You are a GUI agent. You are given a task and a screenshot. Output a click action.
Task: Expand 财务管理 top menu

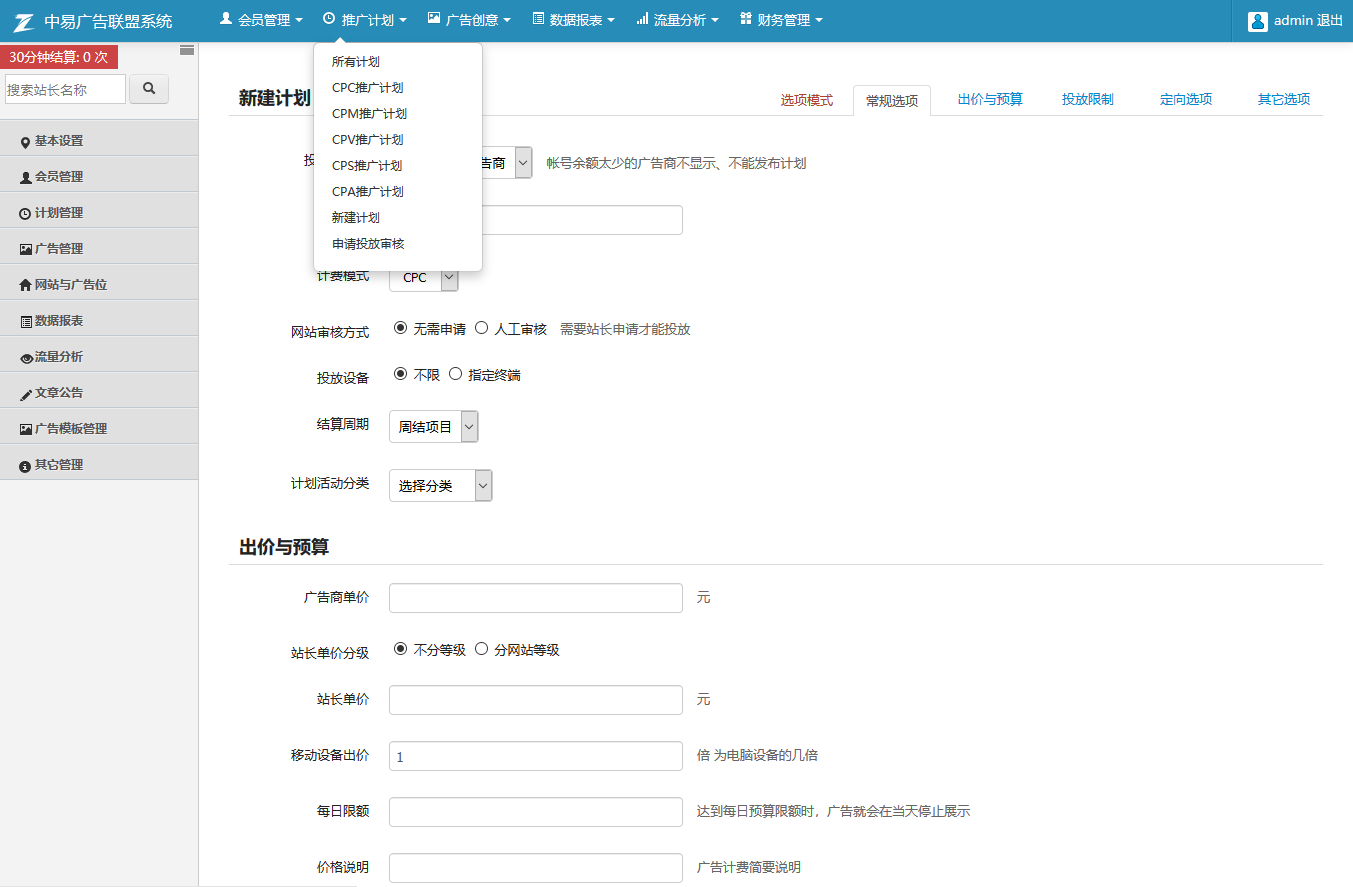(x=781, y=20)
